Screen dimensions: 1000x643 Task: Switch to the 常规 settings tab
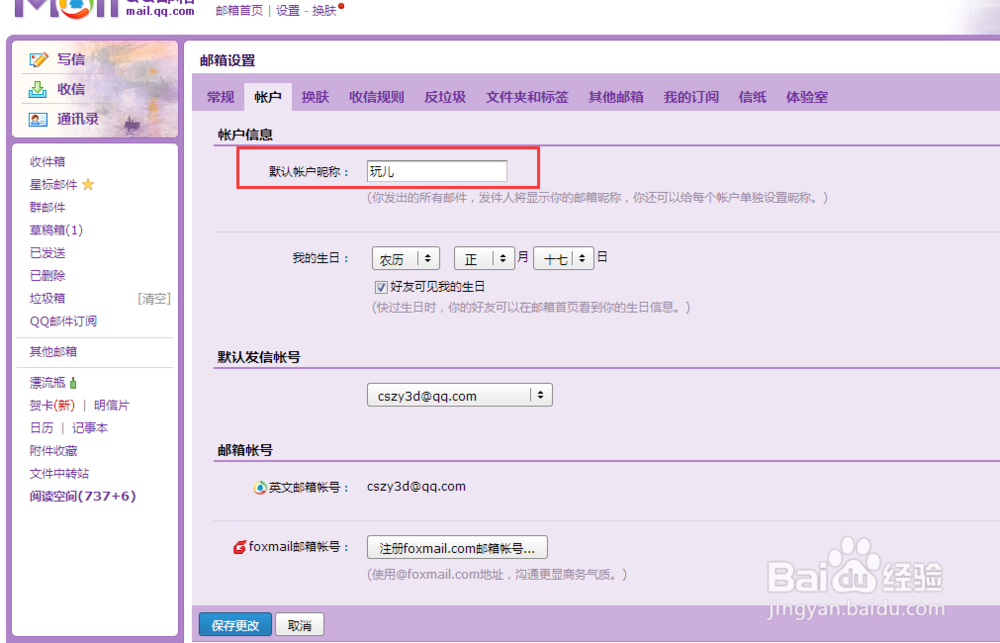pos(219,96)
